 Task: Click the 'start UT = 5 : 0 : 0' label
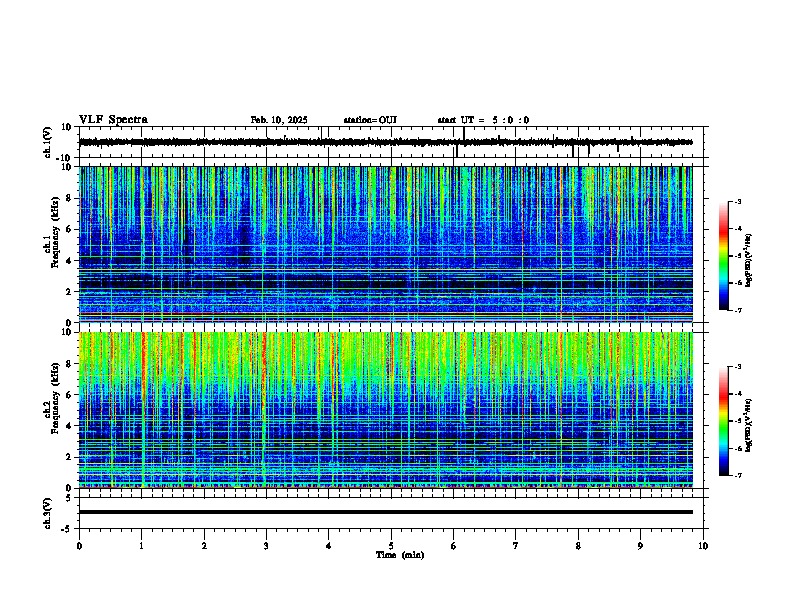[483, 120]
